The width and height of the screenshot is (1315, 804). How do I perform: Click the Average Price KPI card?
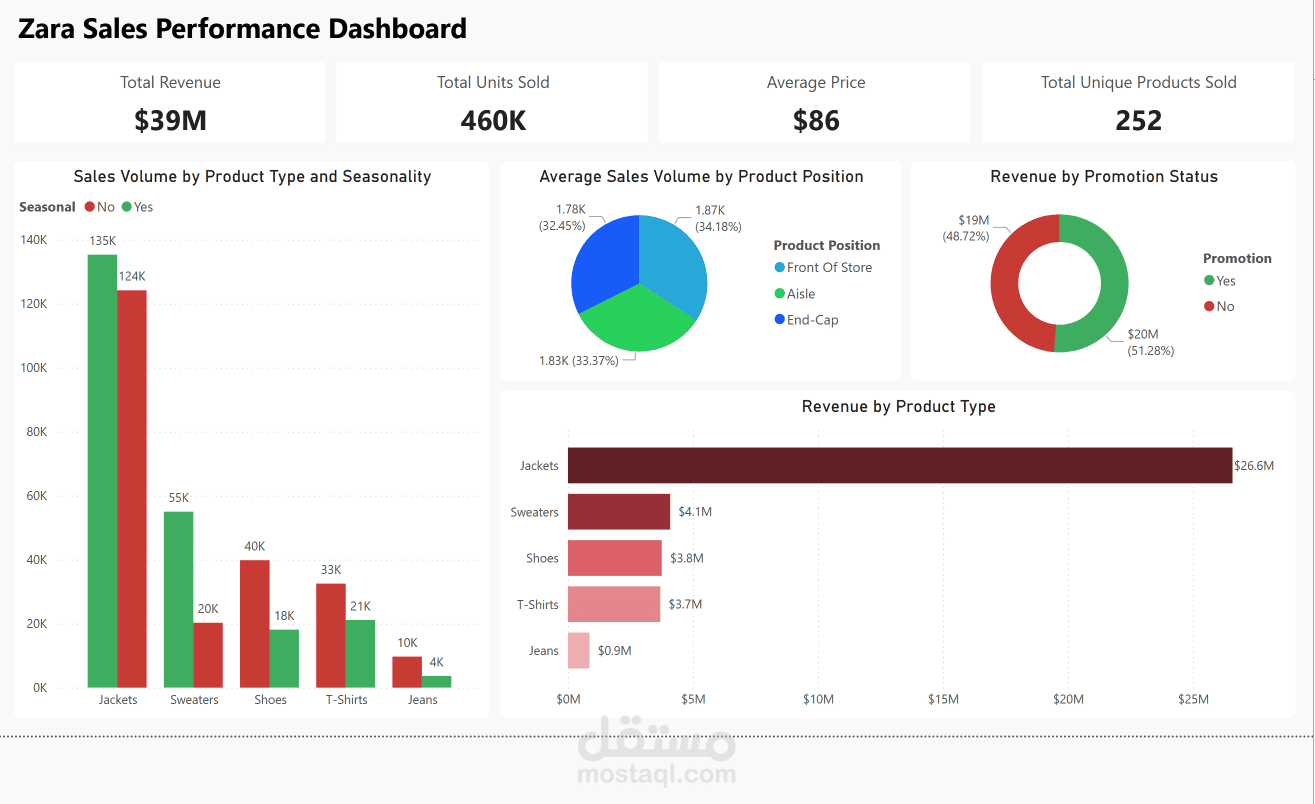(x=814, y=102)
